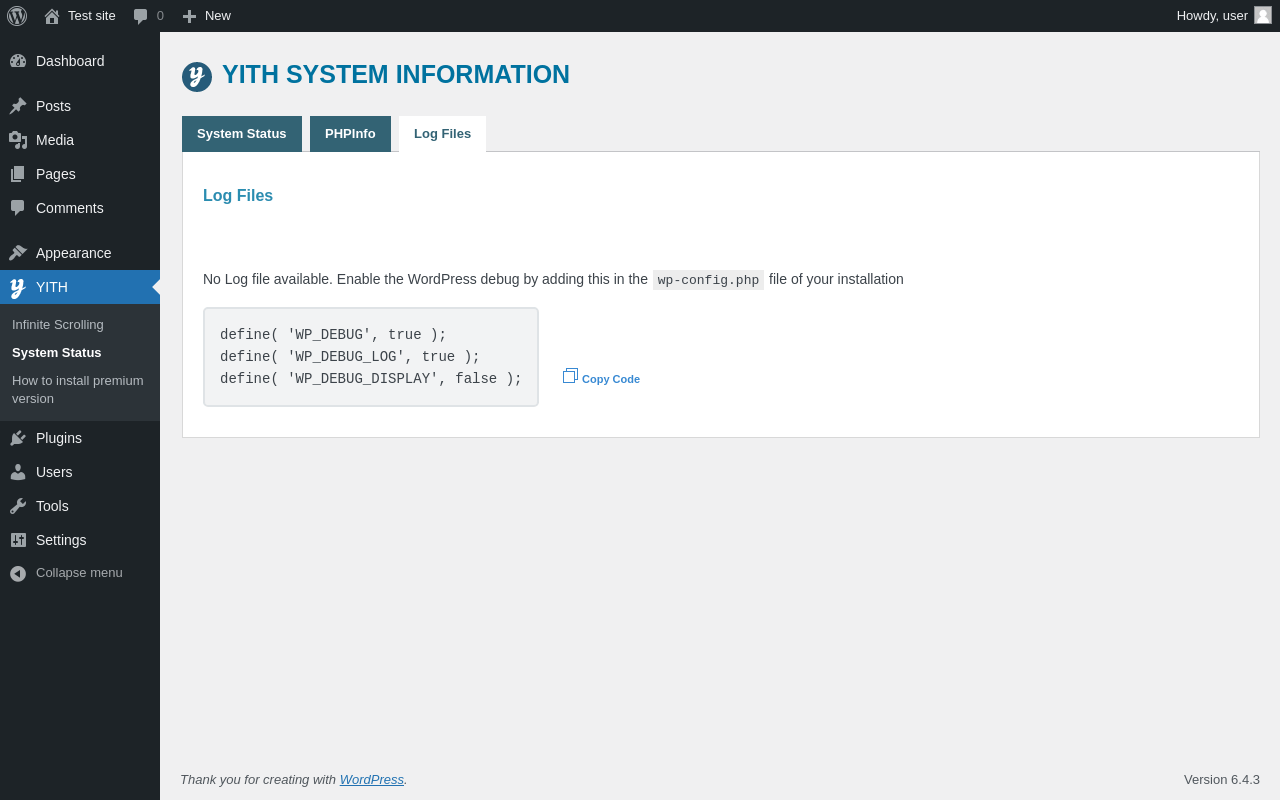Click the WordPress logo icon
Screen dimensions: 1280x800
click(17, 16)
